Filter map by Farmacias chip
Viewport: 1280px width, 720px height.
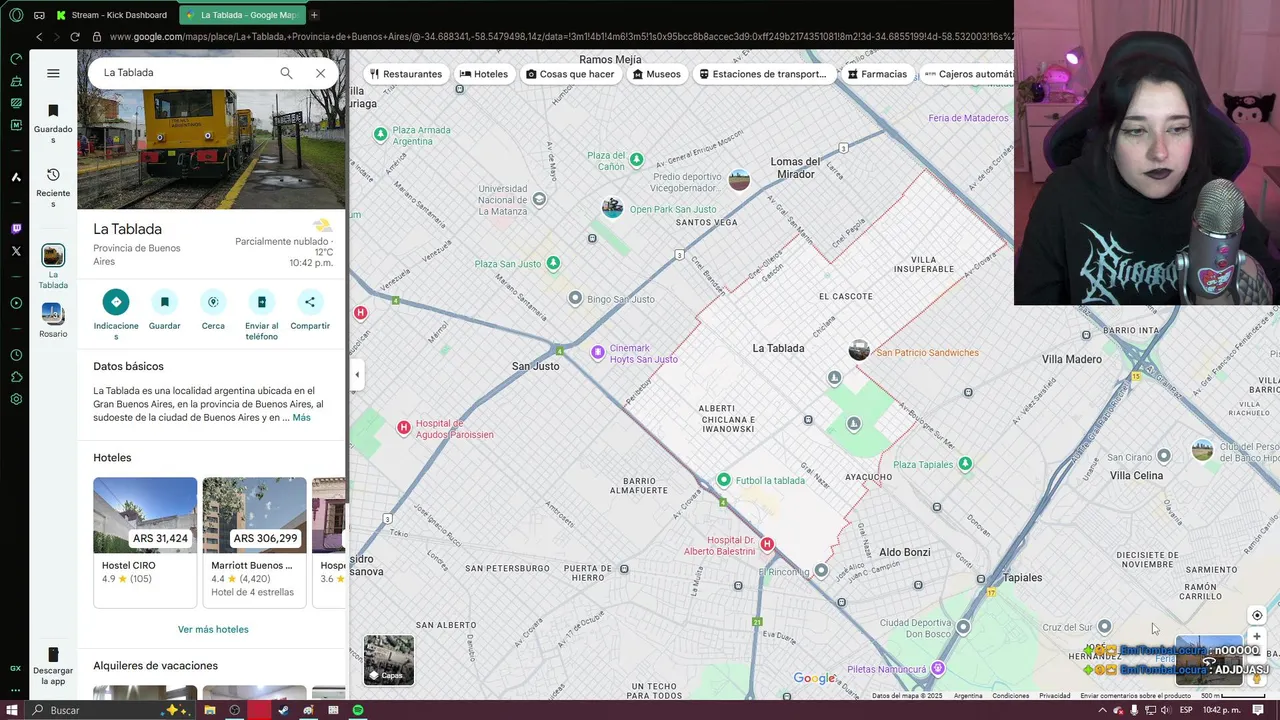click(877, 74)
